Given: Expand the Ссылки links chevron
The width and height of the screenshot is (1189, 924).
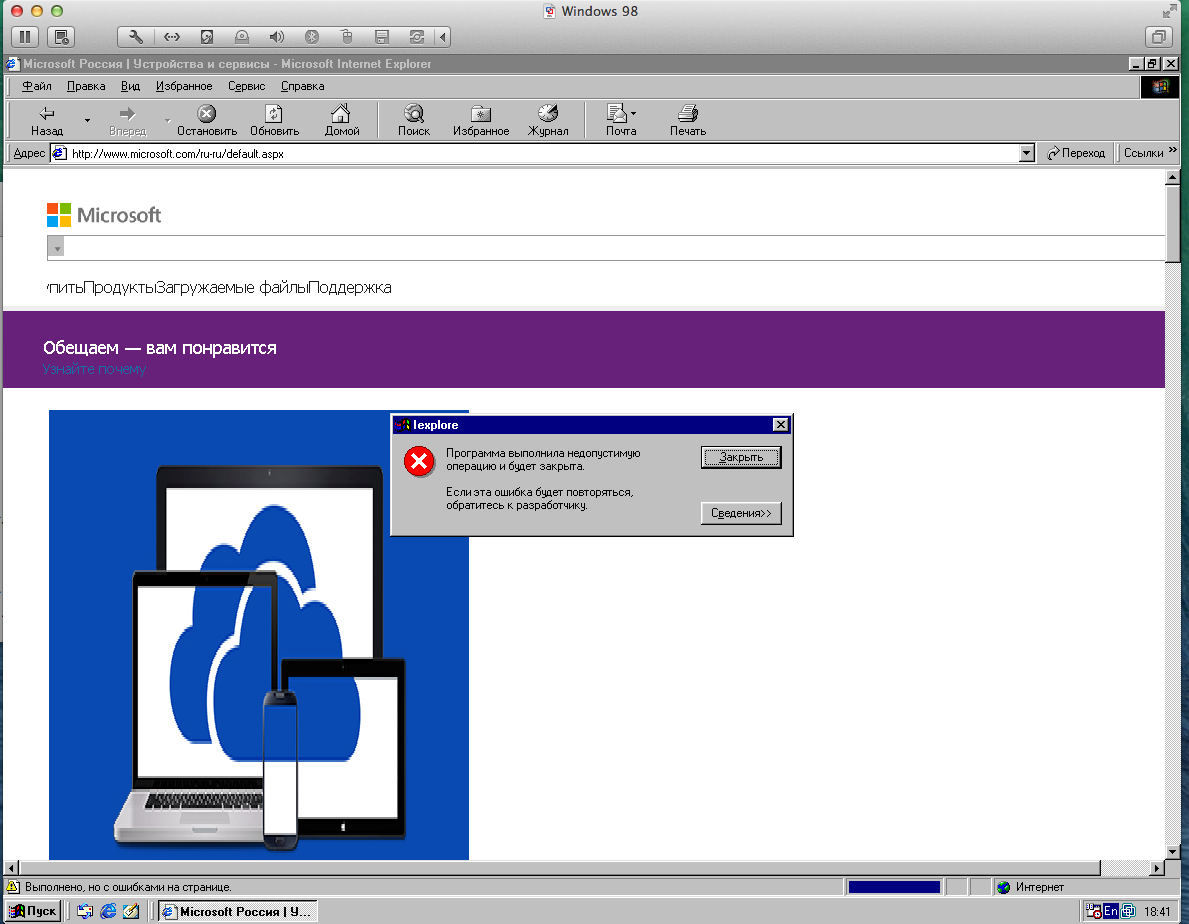Looking at the screenshot, I should 1172,150.
